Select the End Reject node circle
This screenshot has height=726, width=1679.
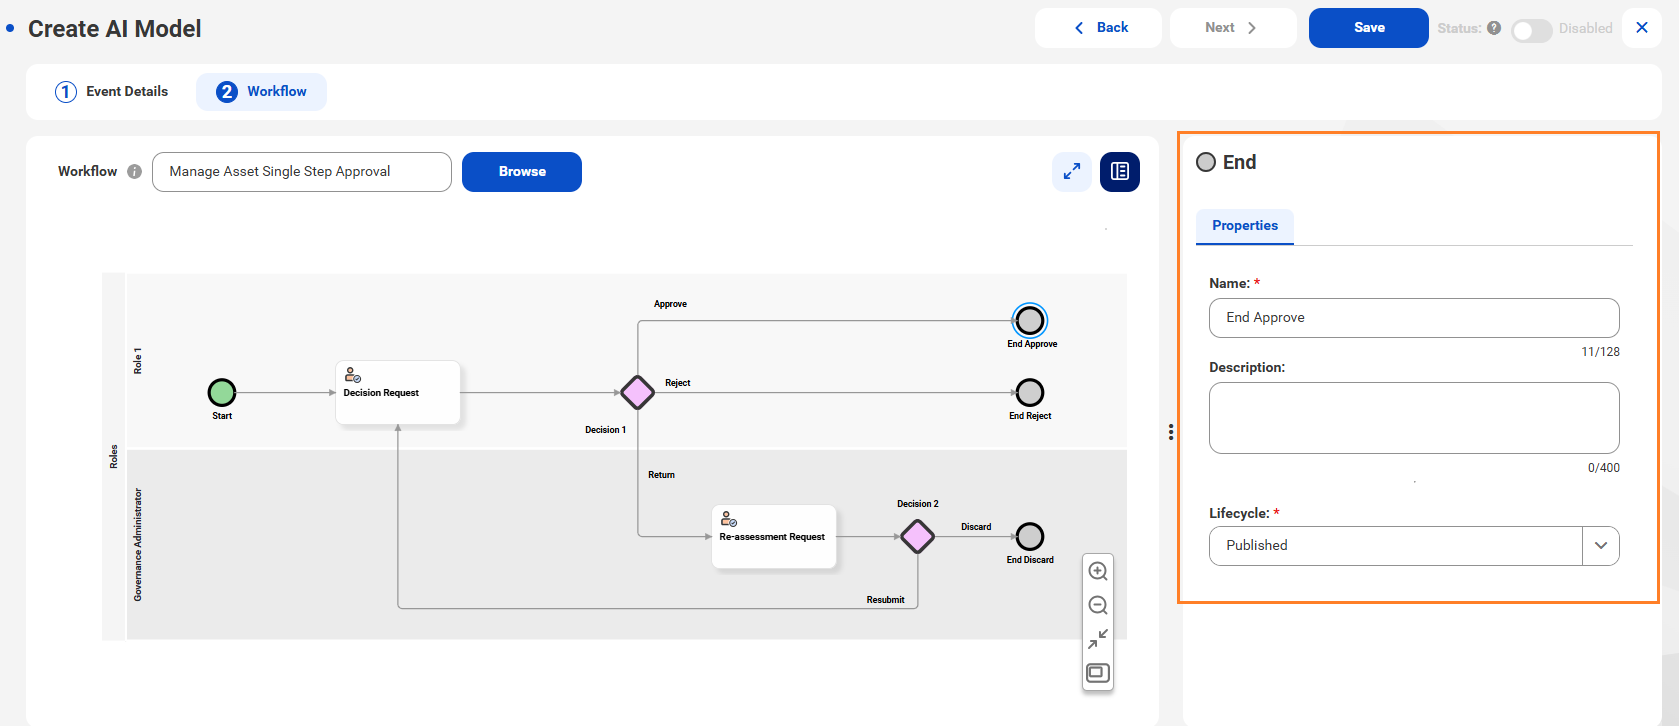[x=1030, y=392]
